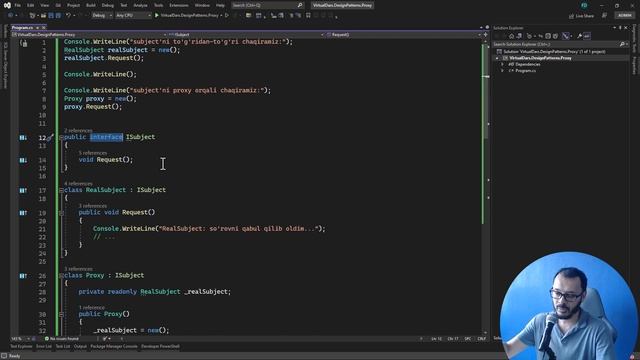Select Program.cs in Solution Explorer
This screenshot has height=360, width=640.
tap(525, 71)
